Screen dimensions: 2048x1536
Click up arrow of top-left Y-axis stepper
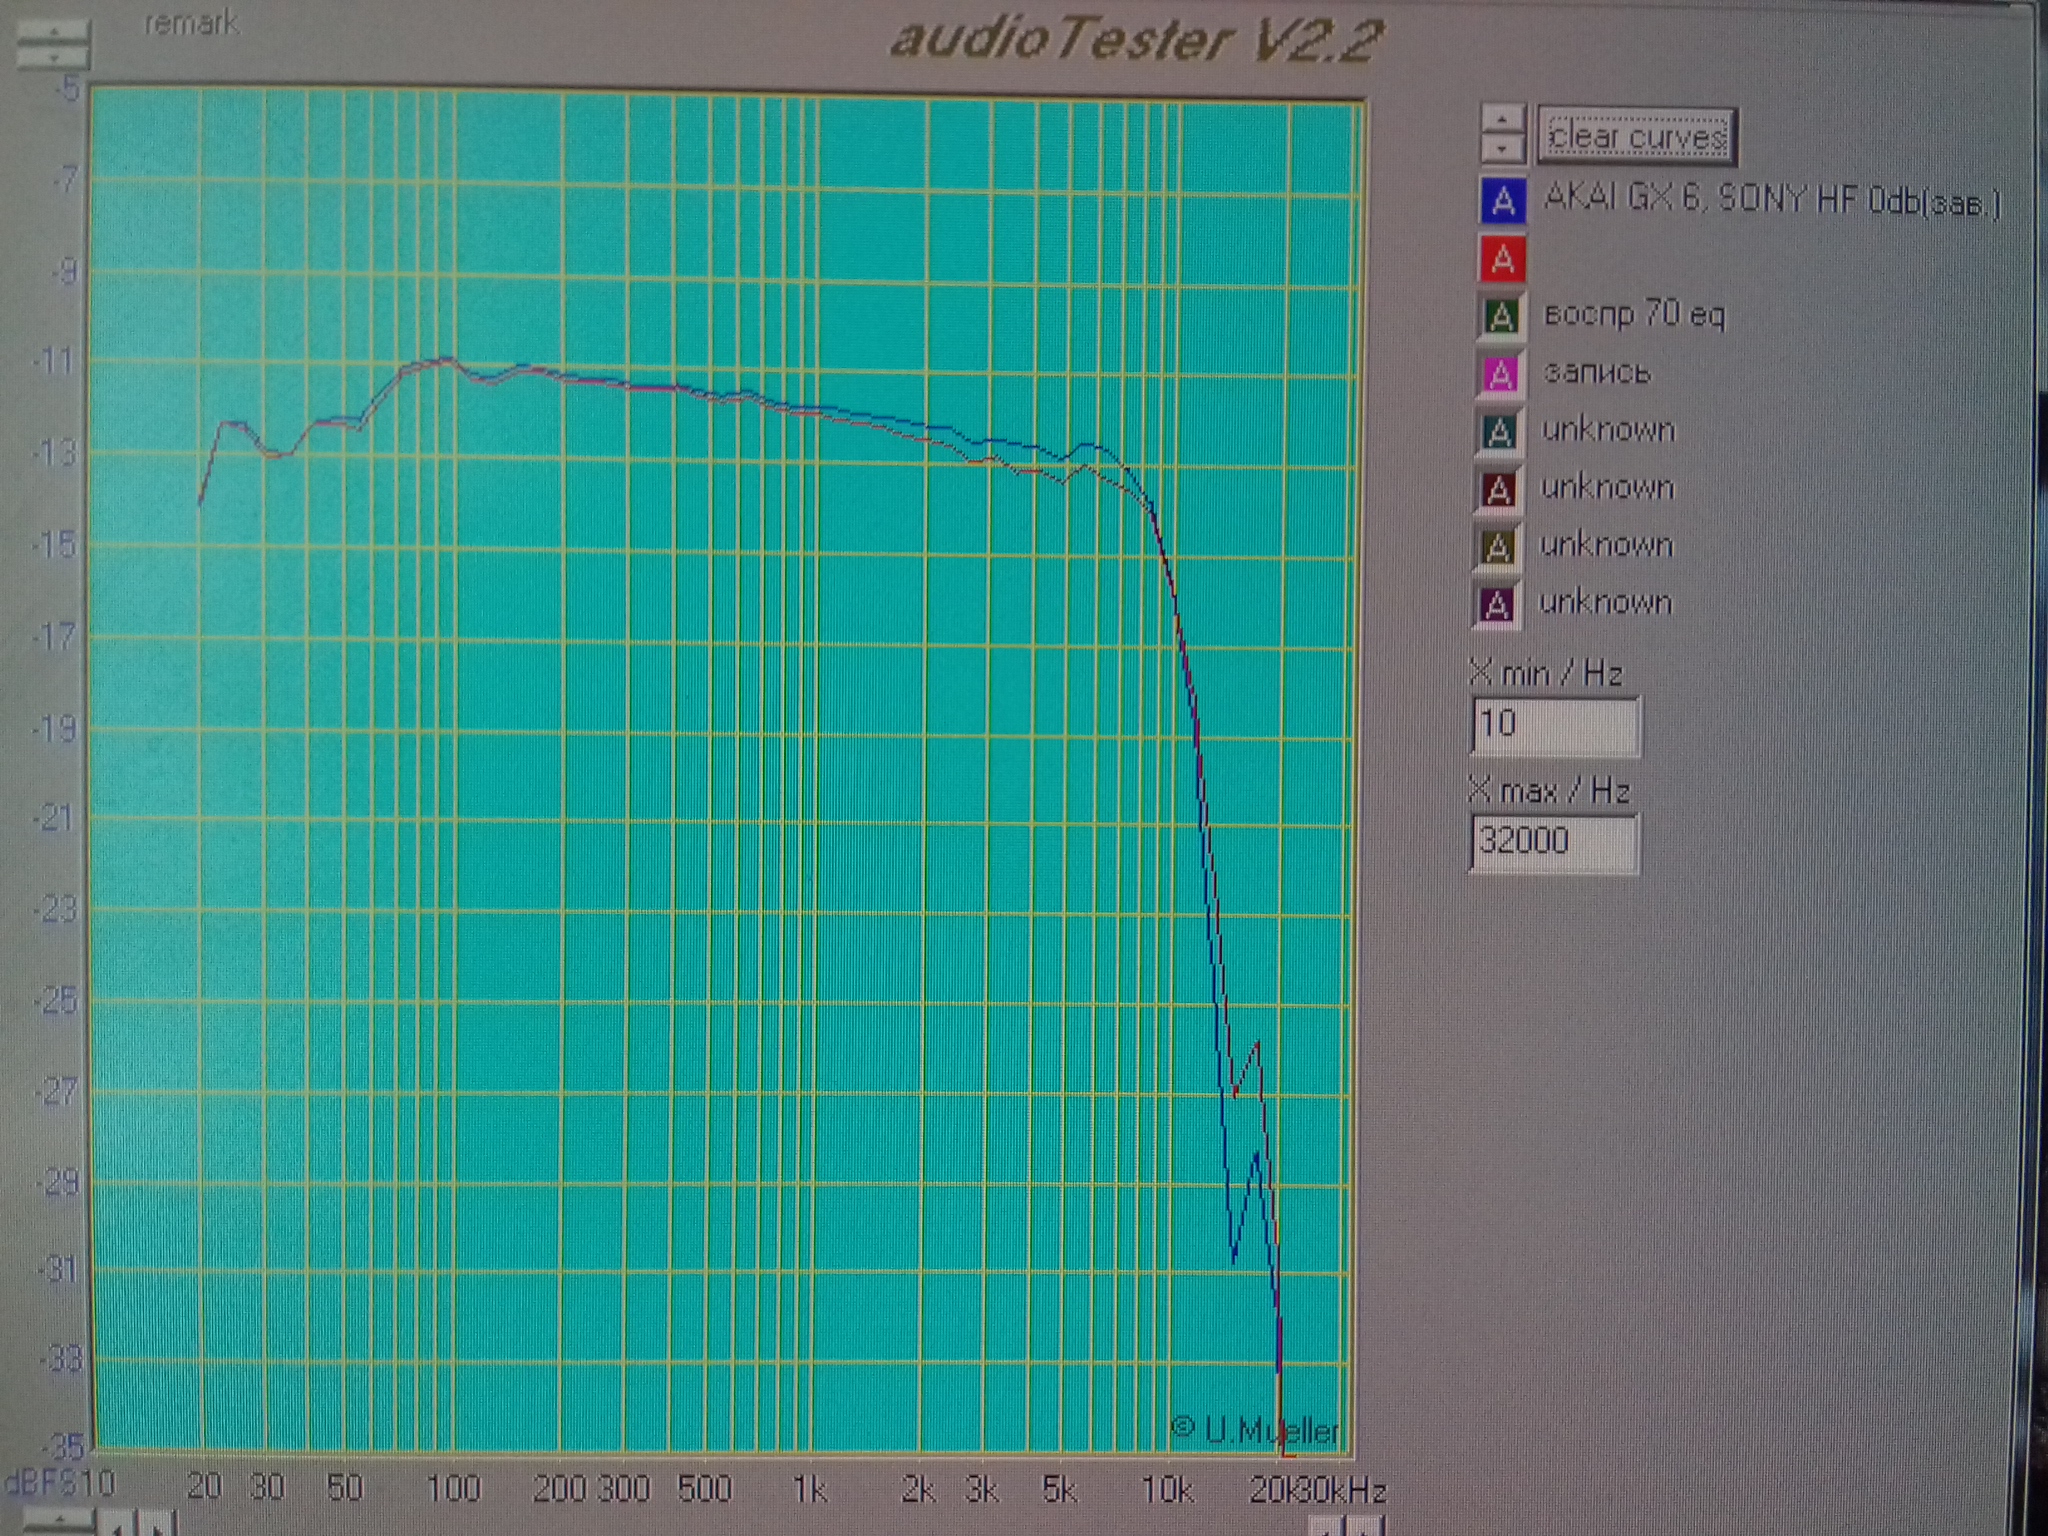pyautogui.click(x=54, y=32)
